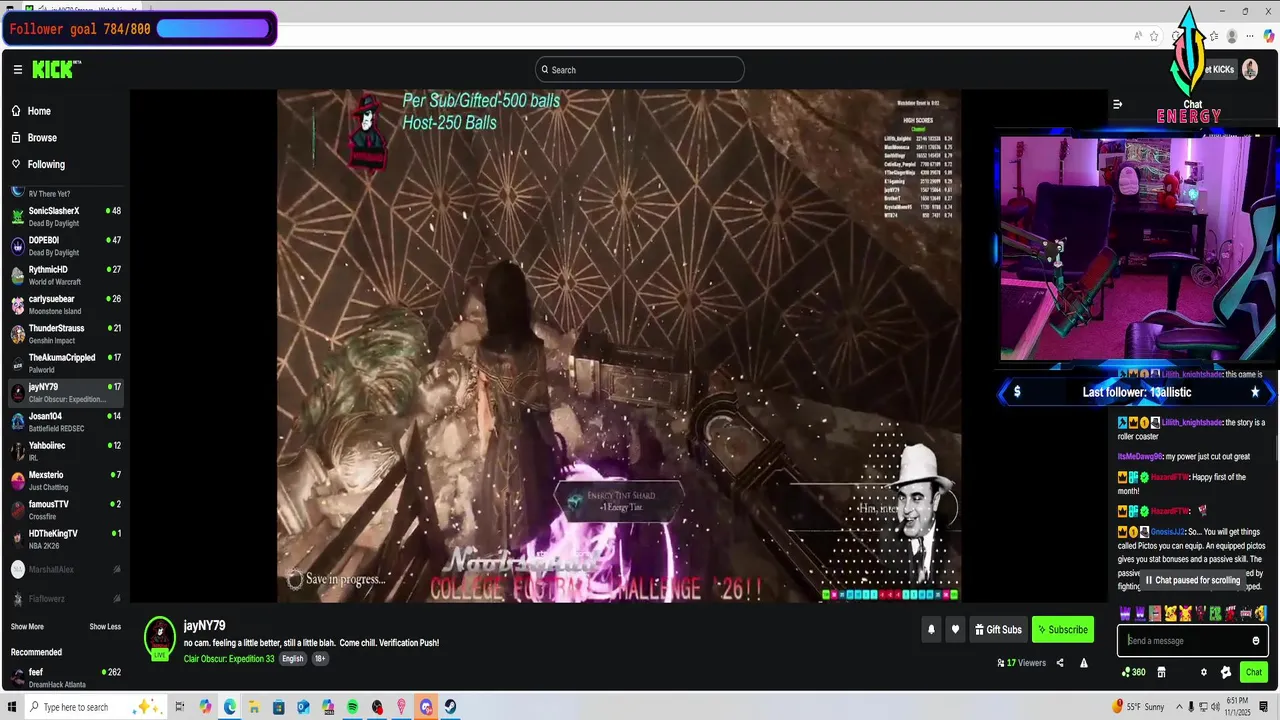Open Outlook from taskbar
Image resolution: width=1280 pixels, height=720 pixels.
(x=303, y=707)
